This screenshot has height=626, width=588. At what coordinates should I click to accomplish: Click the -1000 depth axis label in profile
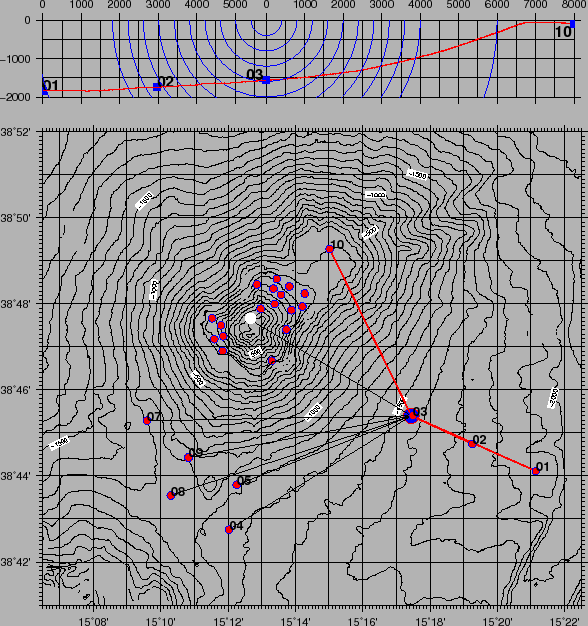click(15, 59)
